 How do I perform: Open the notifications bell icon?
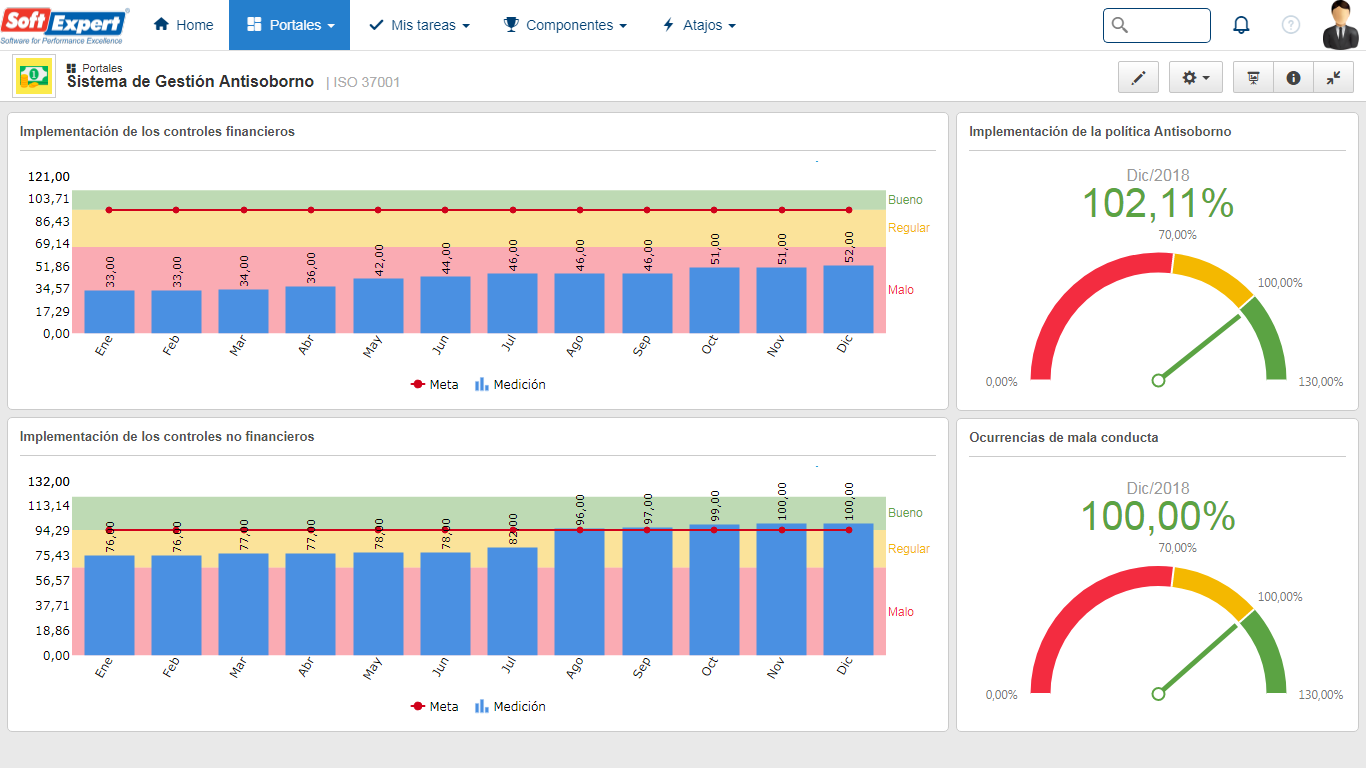[x=1241, y=25]
